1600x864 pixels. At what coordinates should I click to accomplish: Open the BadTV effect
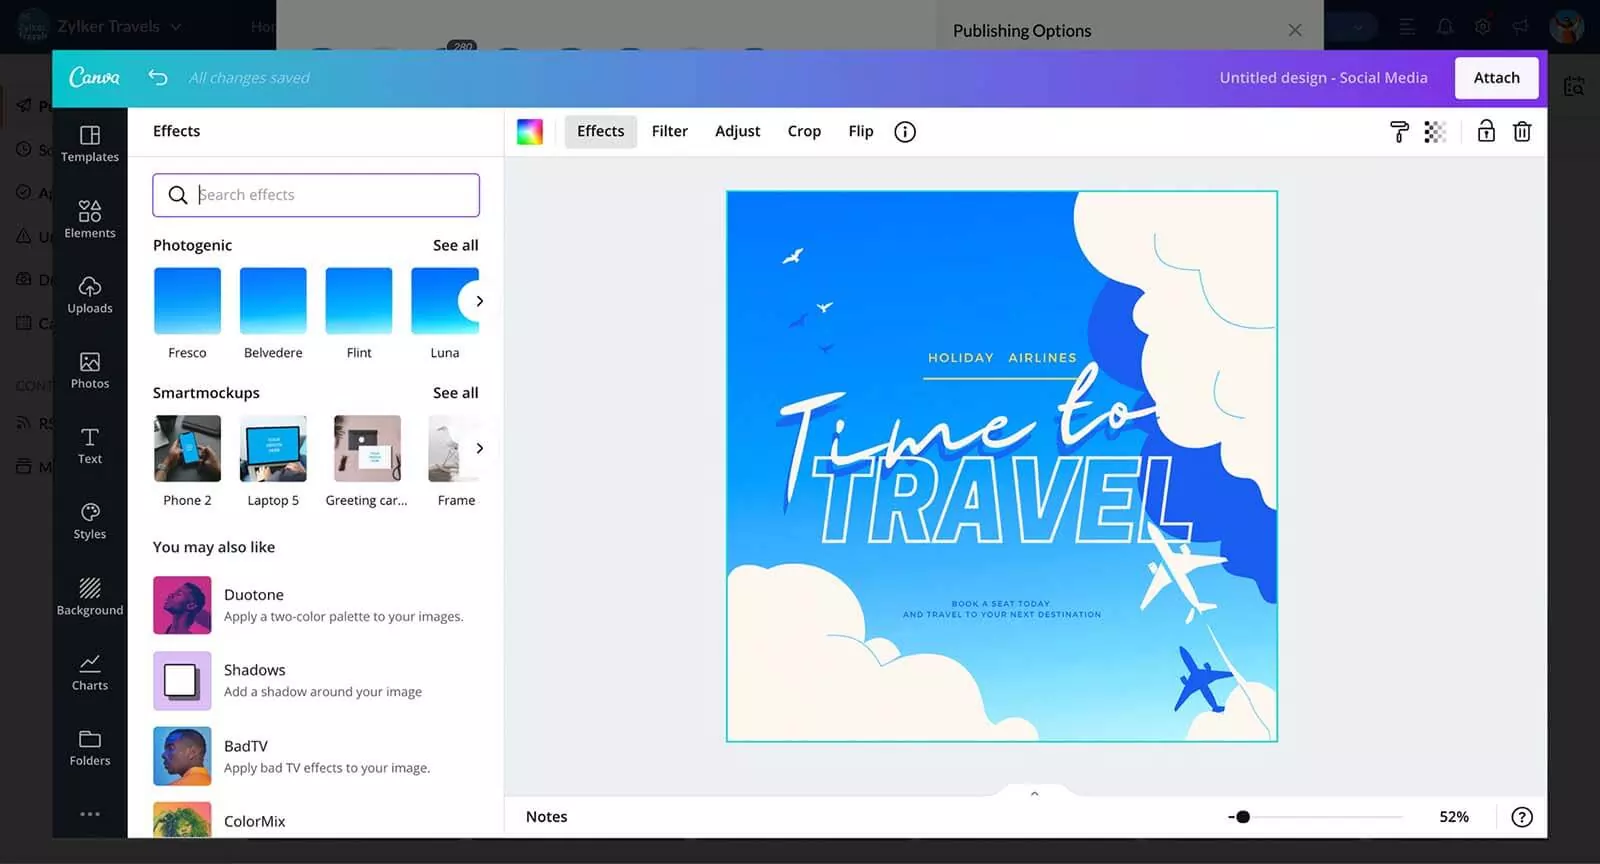pyautogui.click(x=316, y=756)
